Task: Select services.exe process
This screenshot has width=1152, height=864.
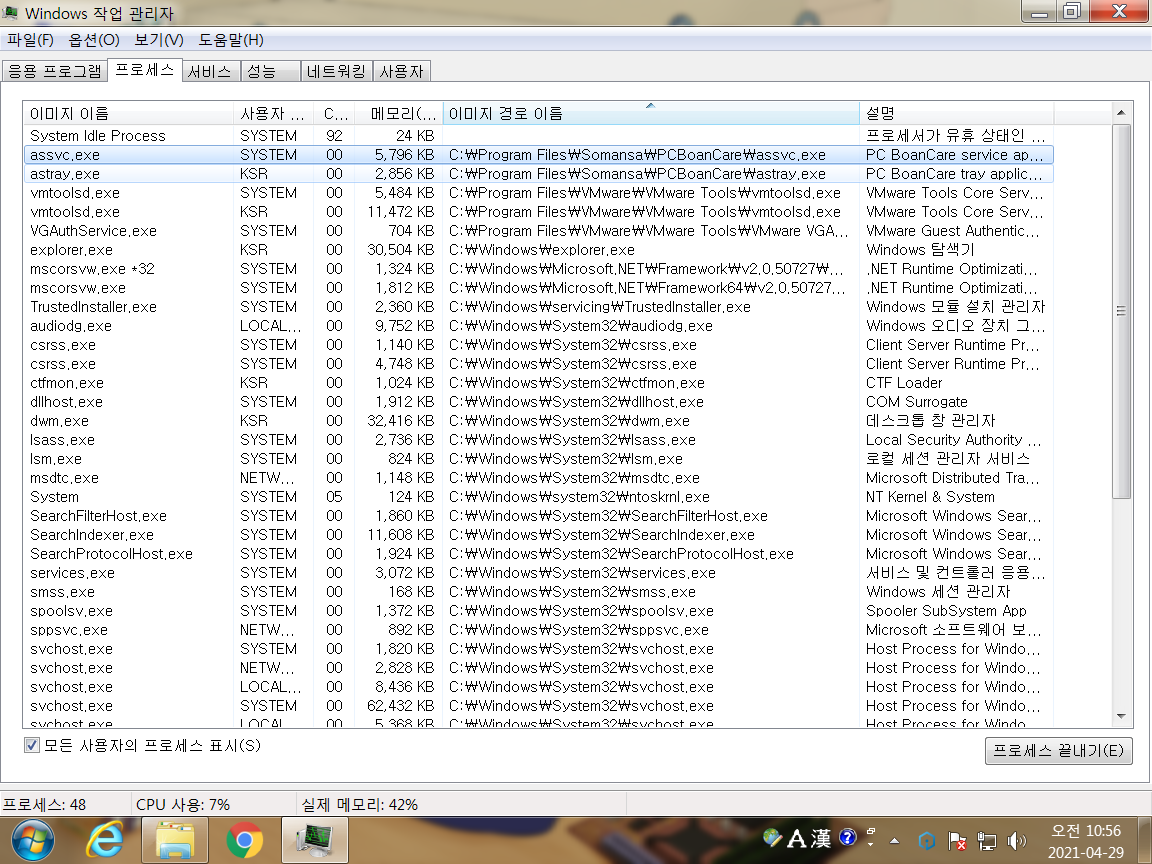Action: coord(539,573)
